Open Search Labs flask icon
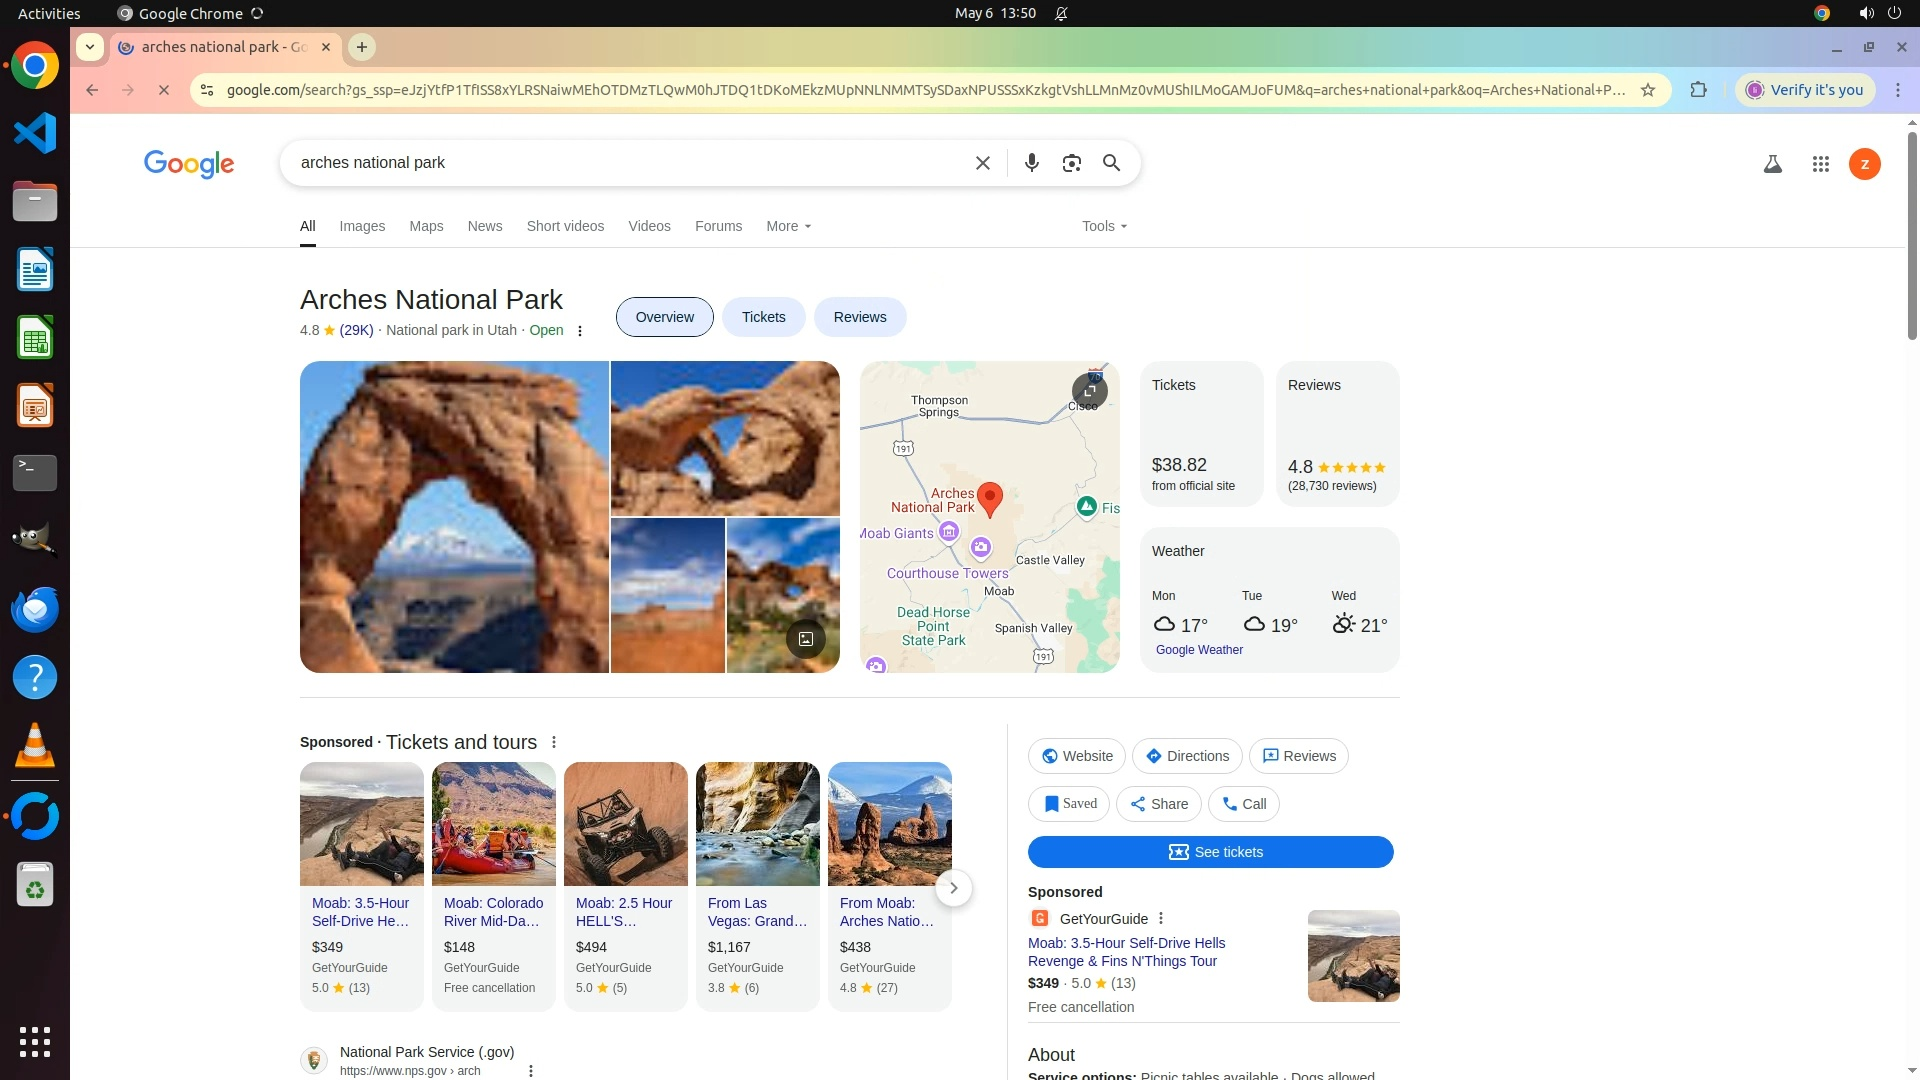 [1772, 164]
